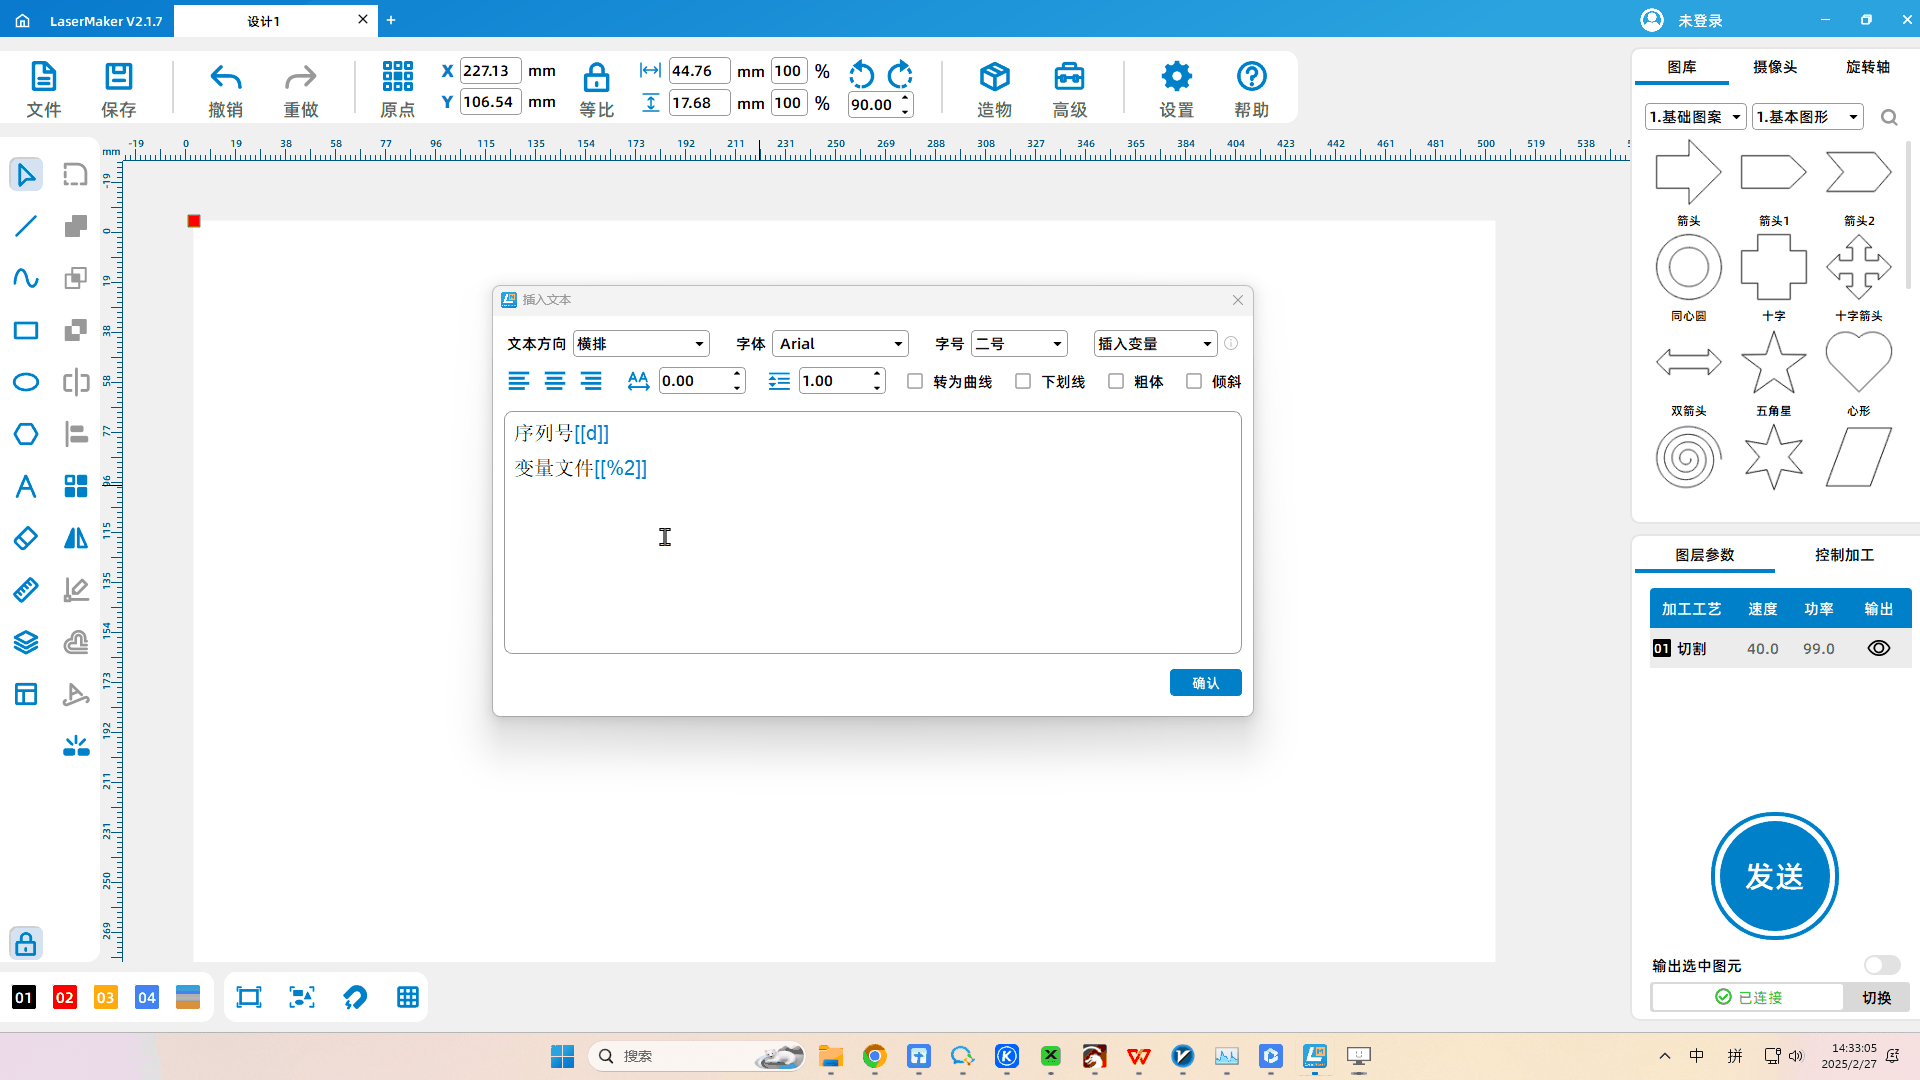The height and width of the screenshot is (1080, 1920).
Task: Switch to the 图库 tab
Action: [1682, 67]
